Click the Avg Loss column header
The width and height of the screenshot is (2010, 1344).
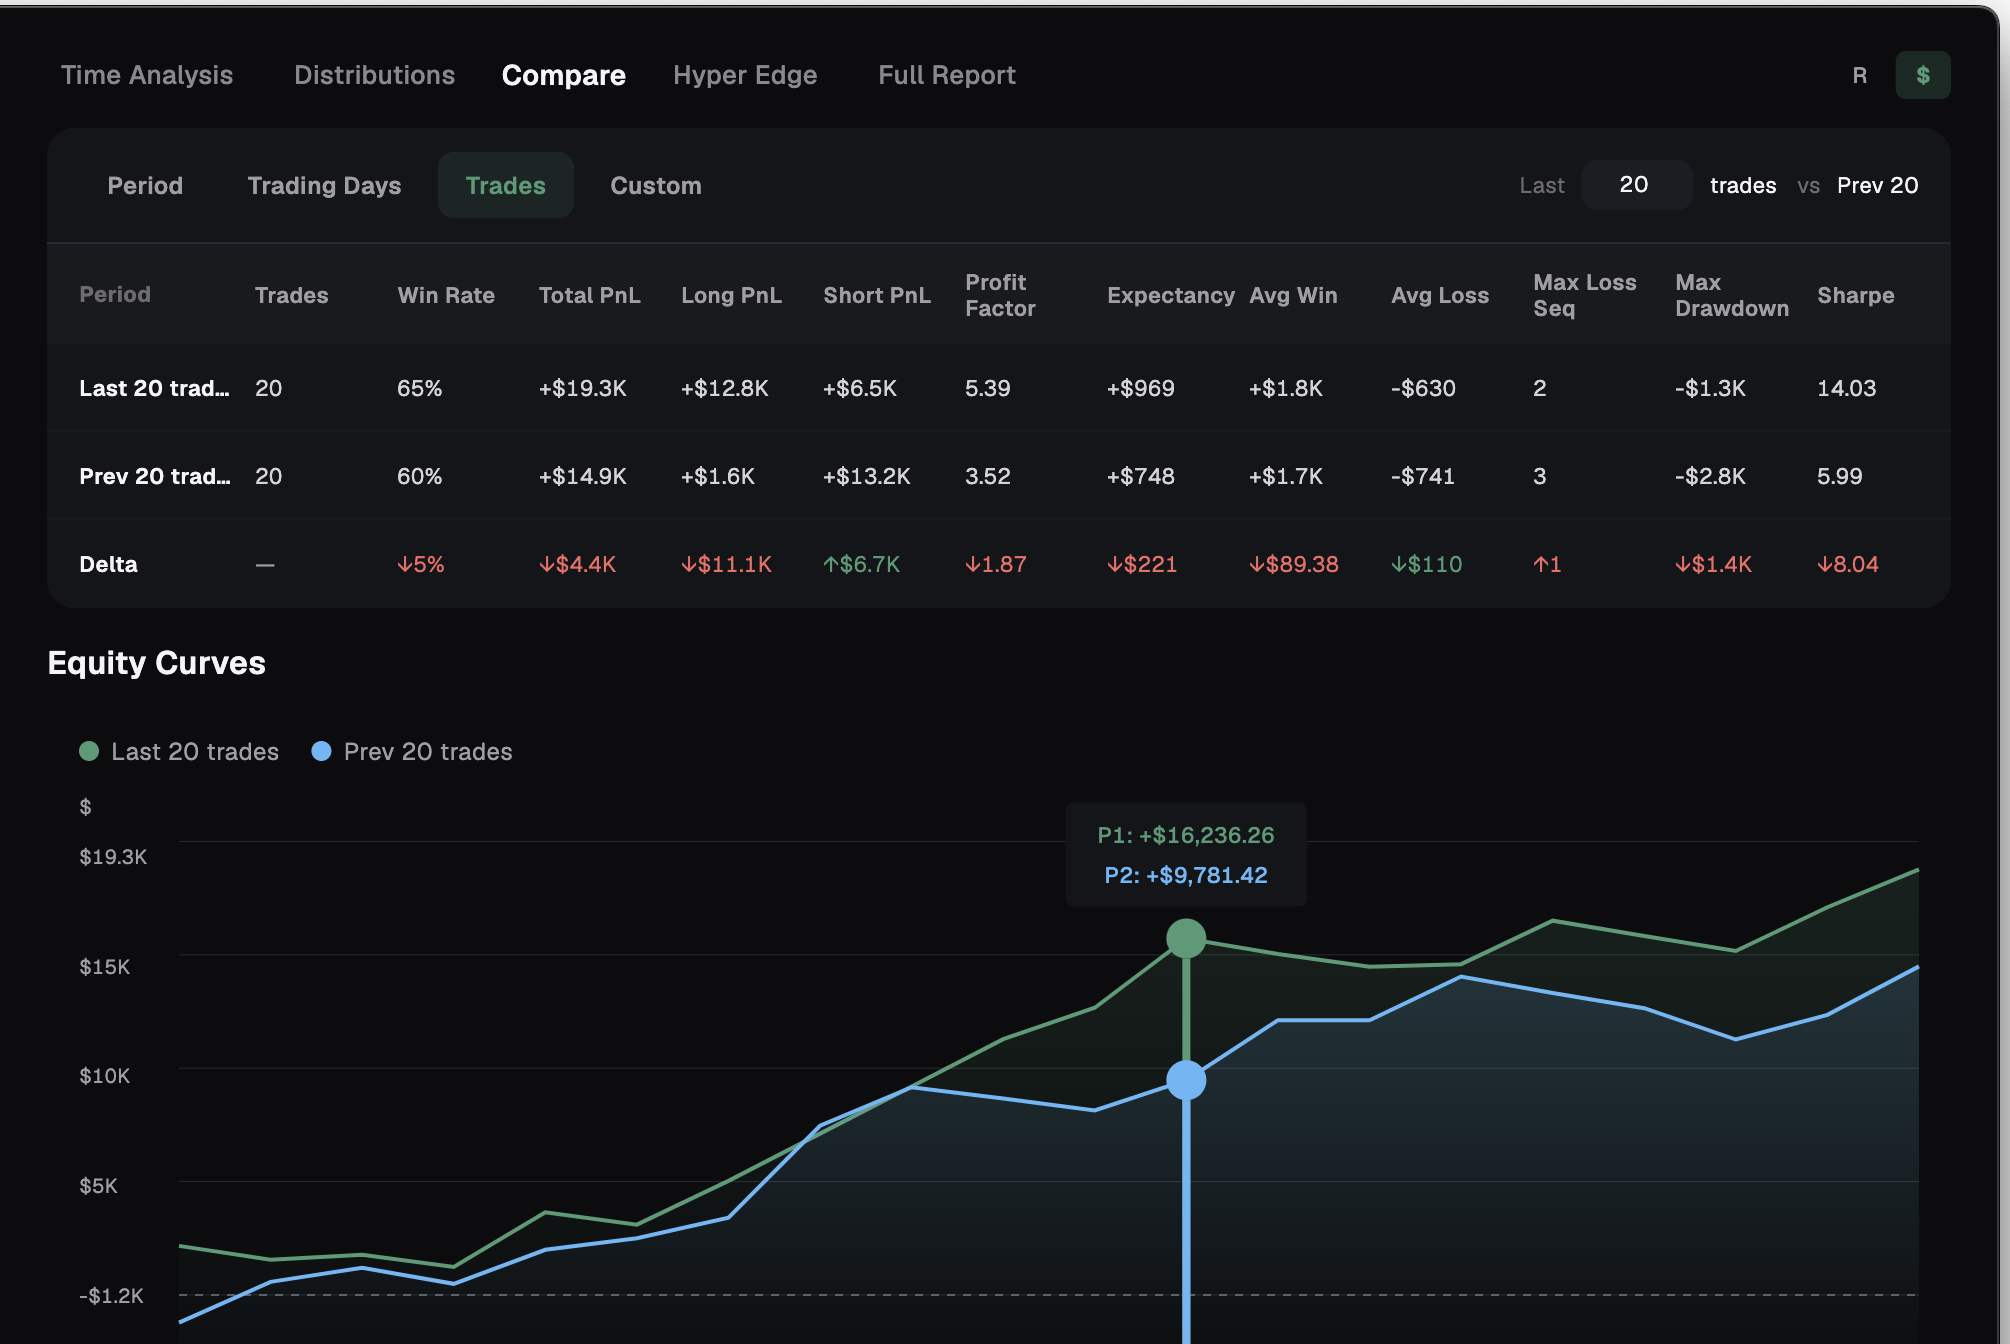(x=1439, y=295)
